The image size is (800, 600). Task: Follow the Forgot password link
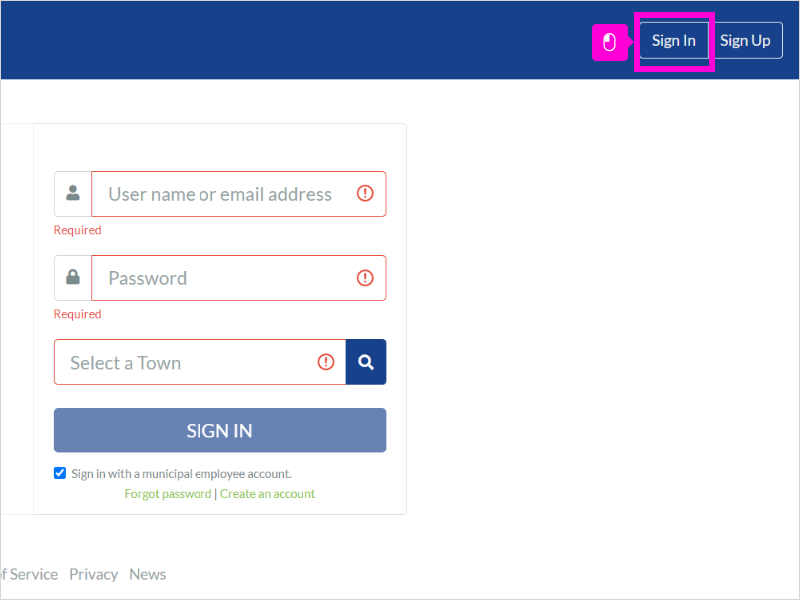pyautogui.click(x=168, y=494)
